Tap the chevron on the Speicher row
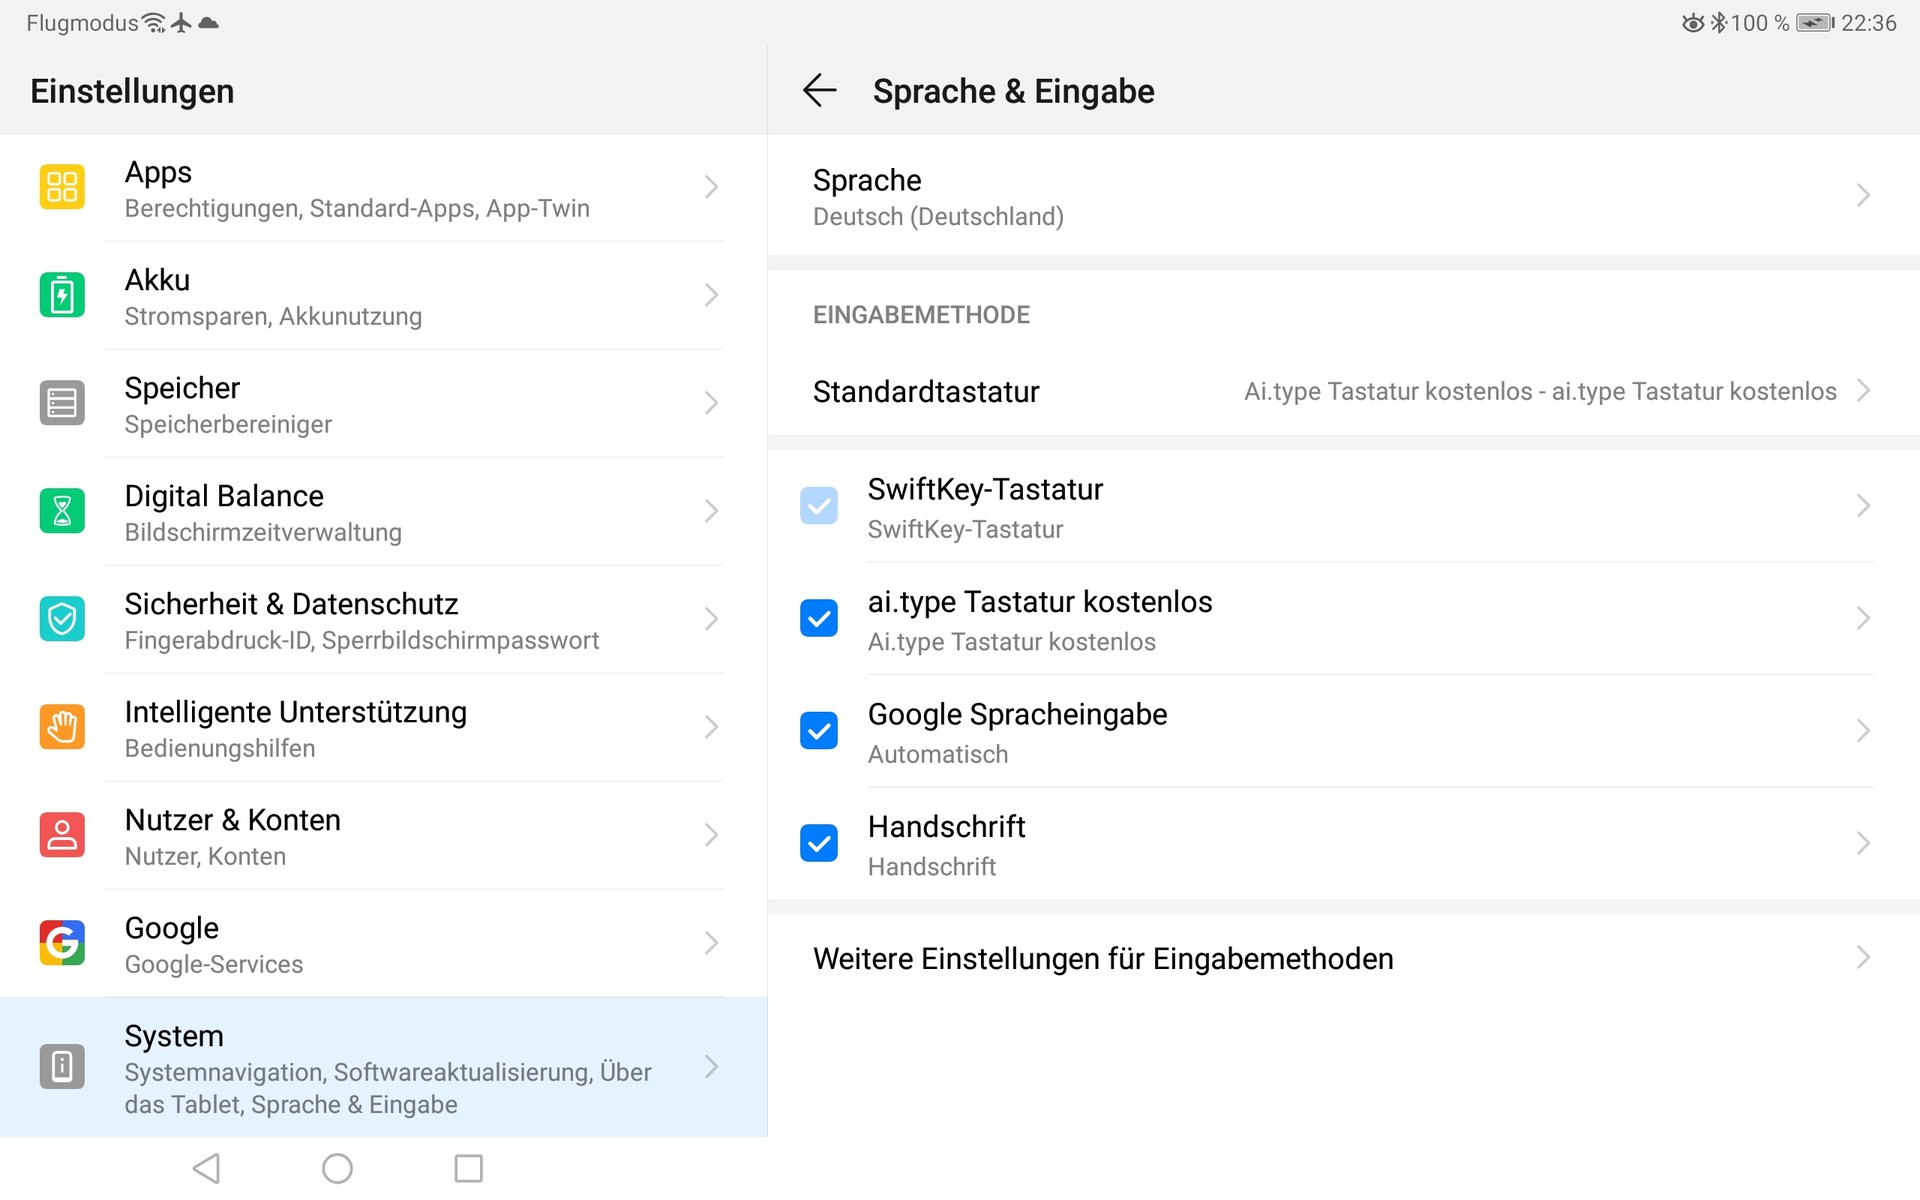1920x1200 pixels. pos(711,403)
